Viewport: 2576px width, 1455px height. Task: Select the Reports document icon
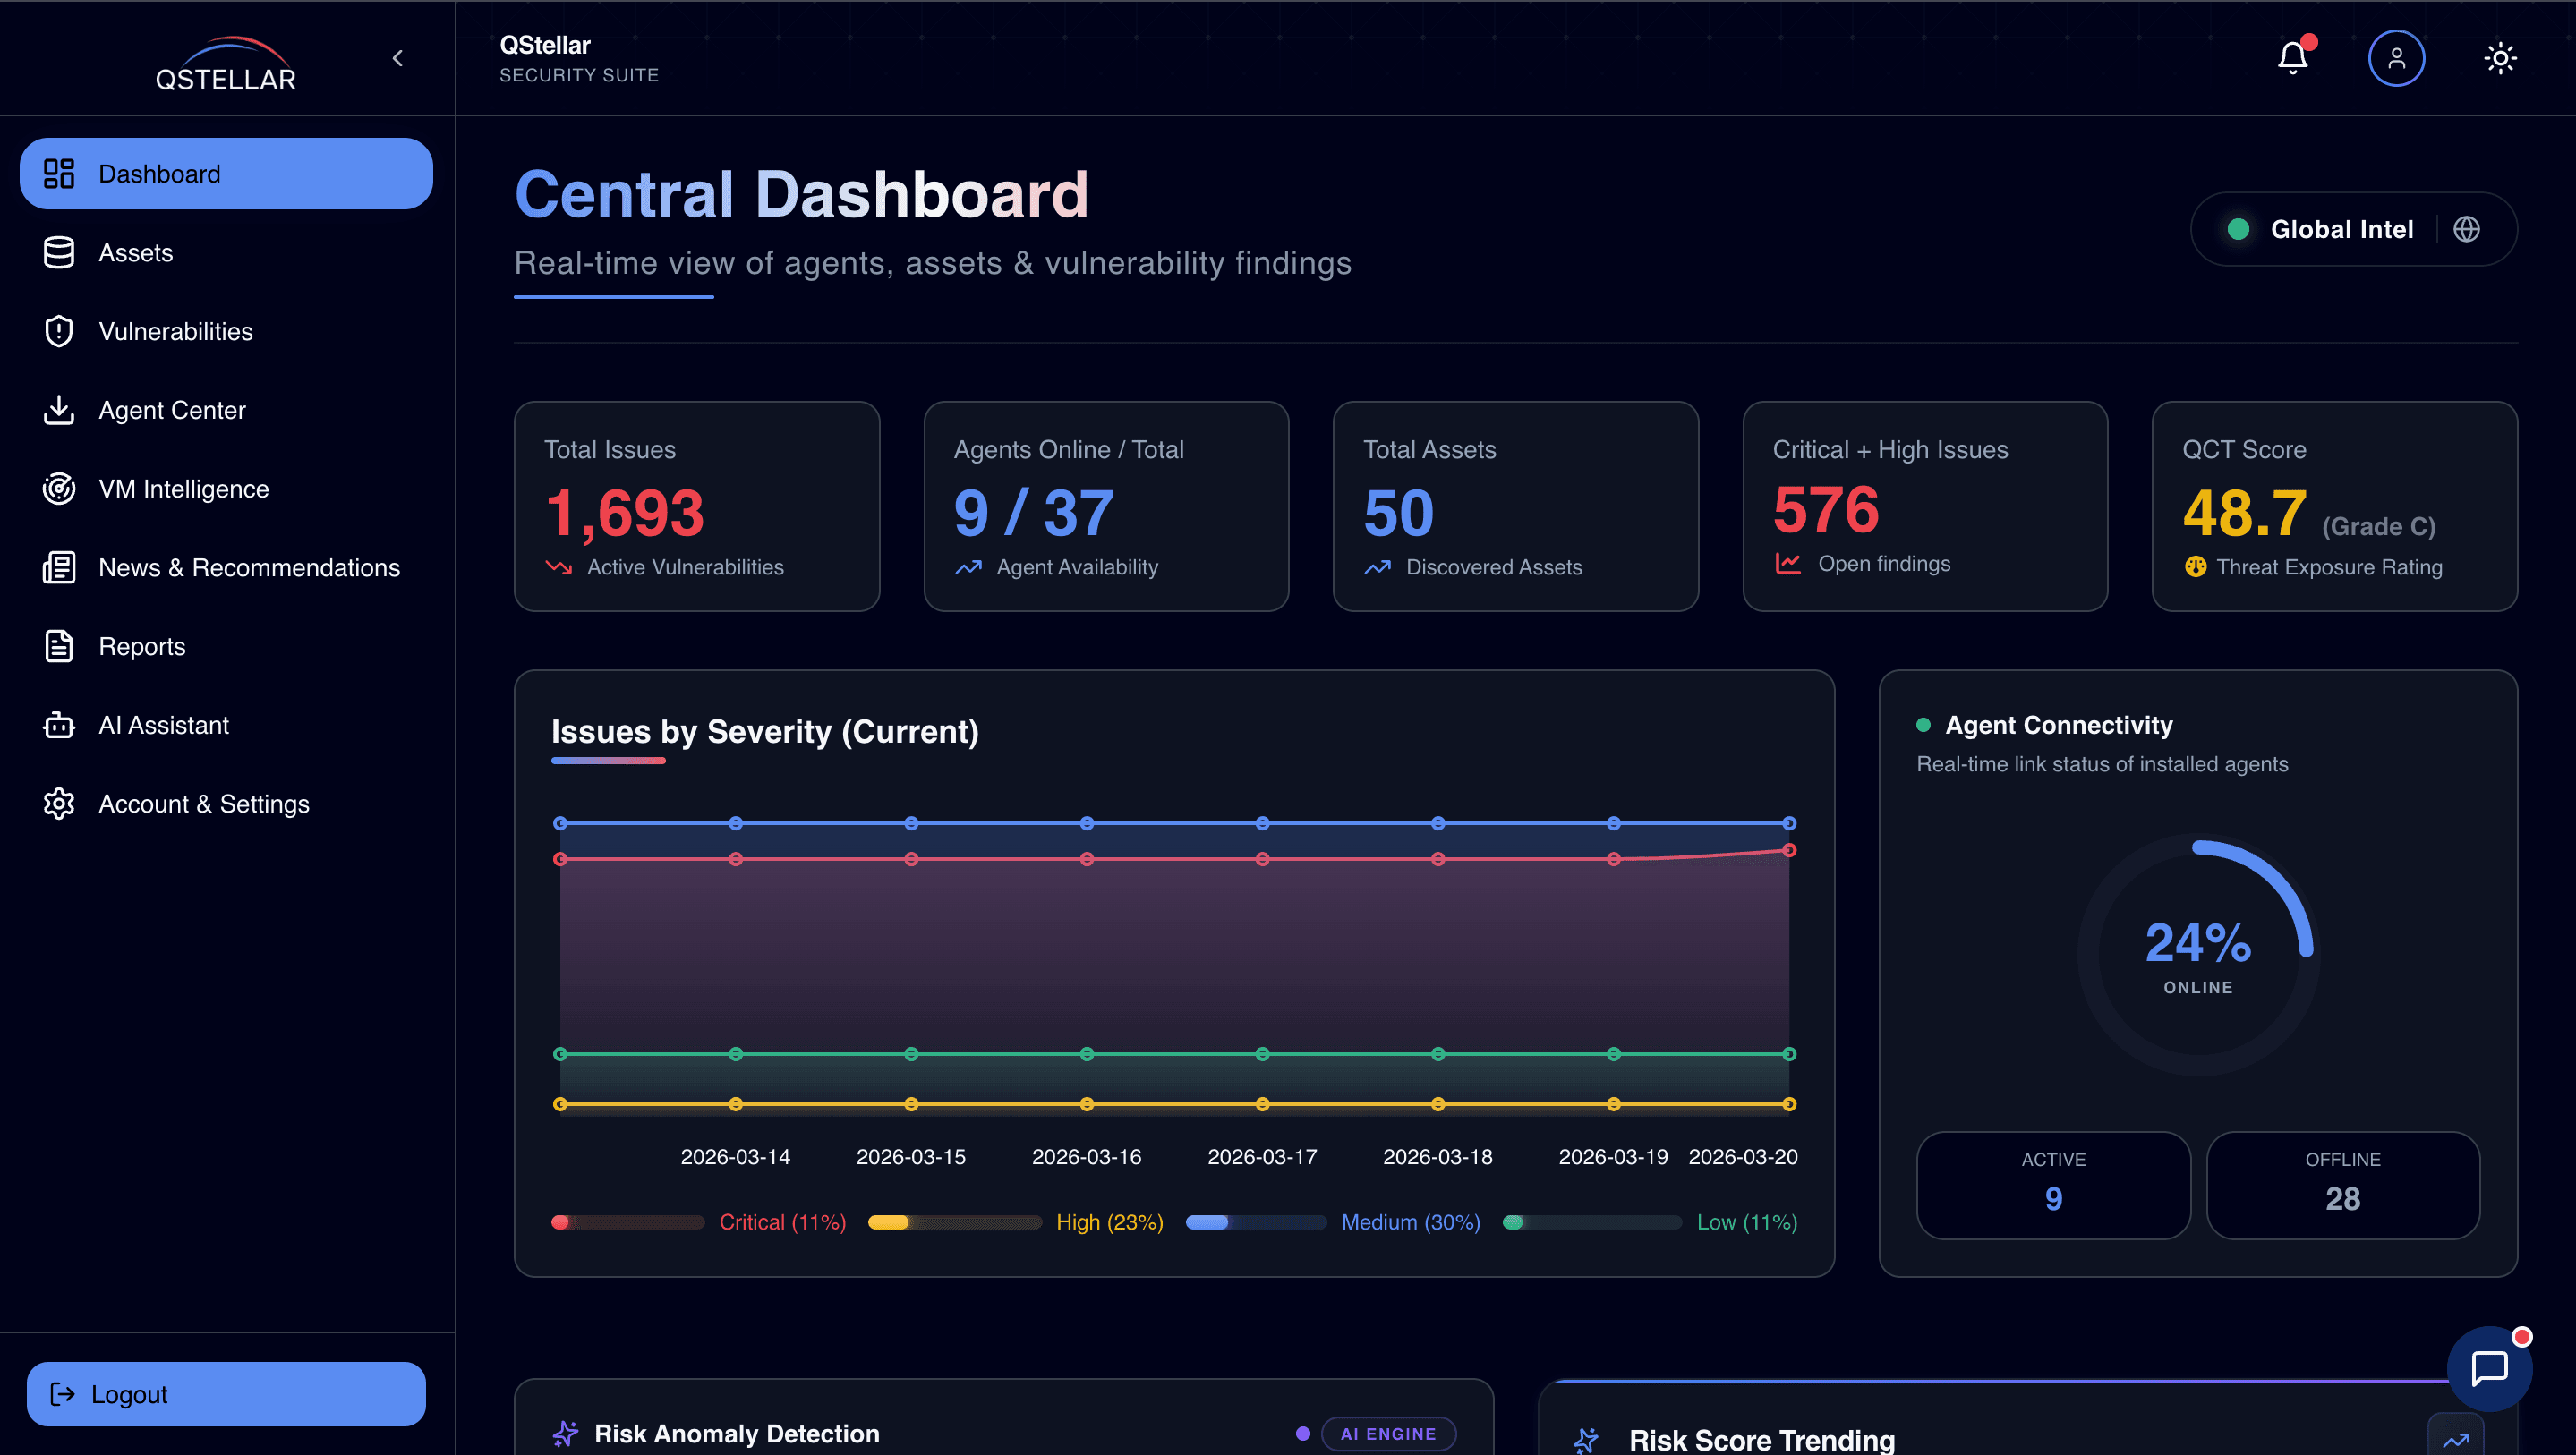coord(59,646)
